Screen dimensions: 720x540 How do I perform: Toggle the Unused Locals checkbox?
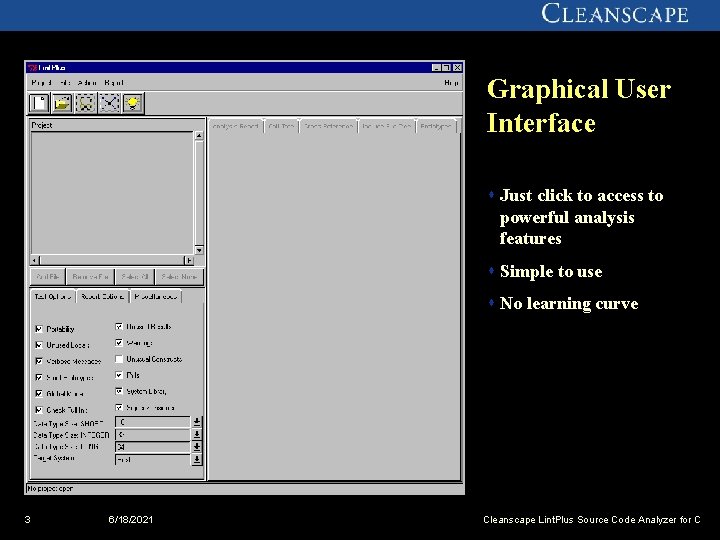tap(39, 345)
